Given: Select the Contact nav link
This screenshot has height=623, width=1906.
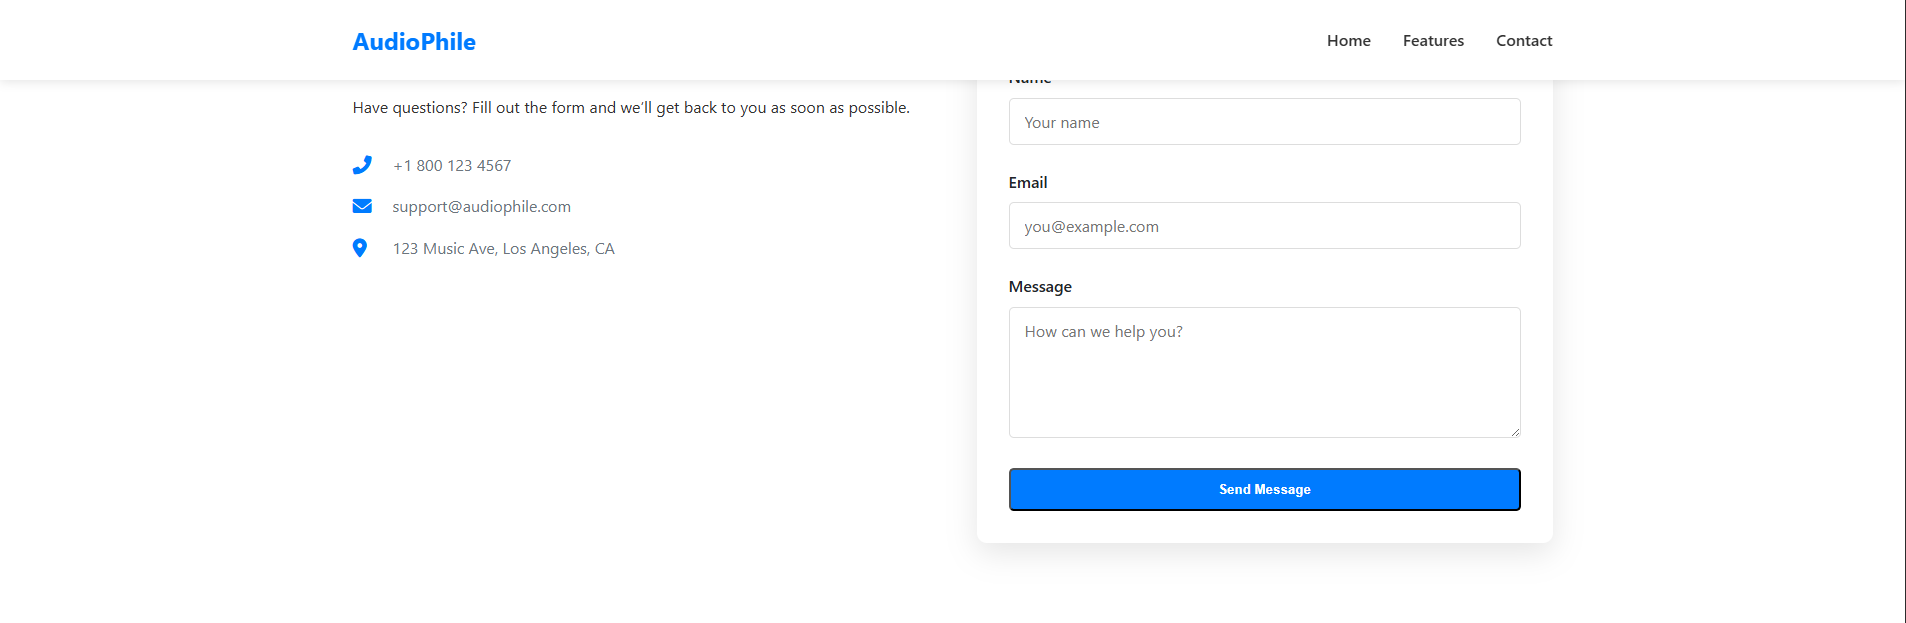Looking at the screenshot, I should [x=1524, y=41].
